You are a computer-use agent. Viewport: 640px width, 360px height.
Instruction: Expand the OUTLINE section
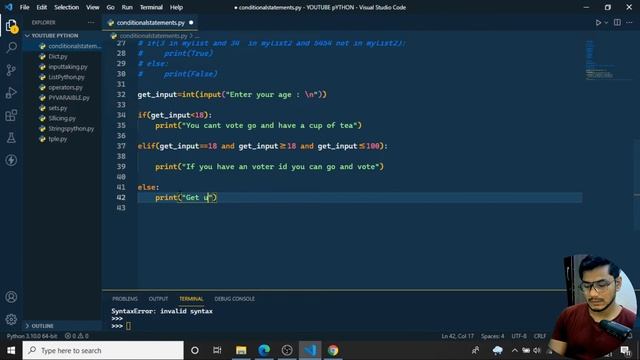click(x=42, y=326)
